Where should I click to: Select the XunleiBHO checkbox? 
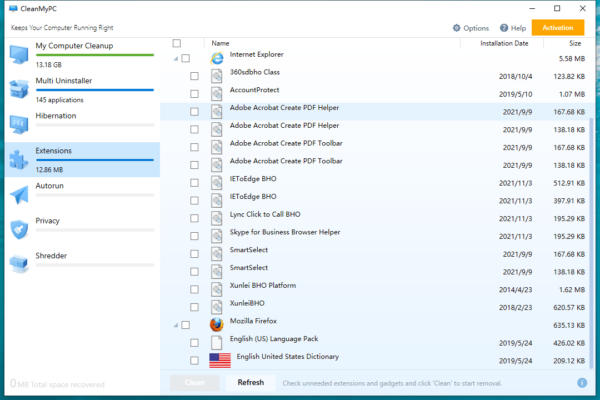coord(194,307)
